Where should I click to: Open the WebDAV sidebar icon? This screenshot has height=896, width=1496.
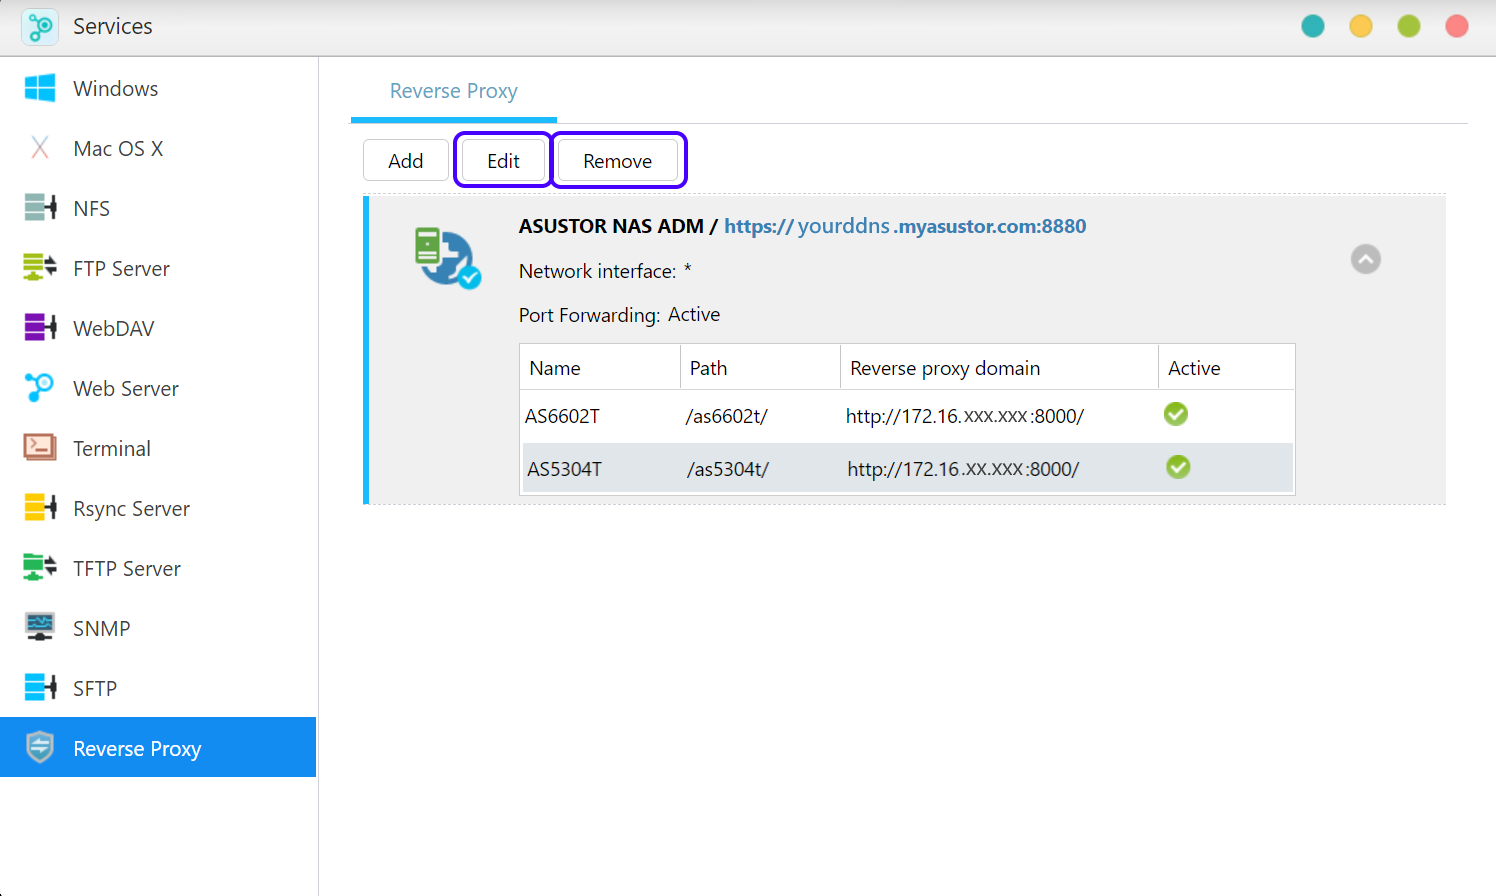pos(40,328)
